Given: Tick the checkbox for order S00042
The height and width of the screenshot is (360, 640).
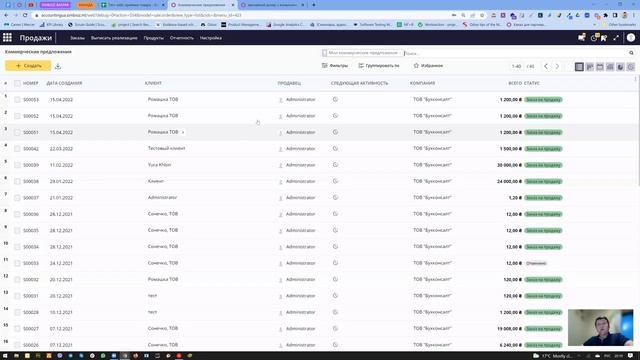Looking at the screenshot, I should click(x=17, y=149).
